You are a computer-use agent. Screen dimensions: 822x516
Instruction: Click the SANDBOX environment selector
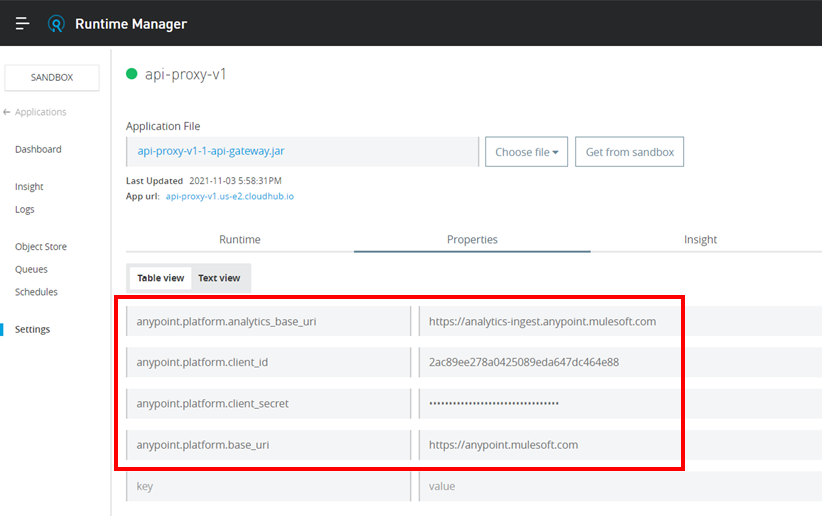pos(52,77)
